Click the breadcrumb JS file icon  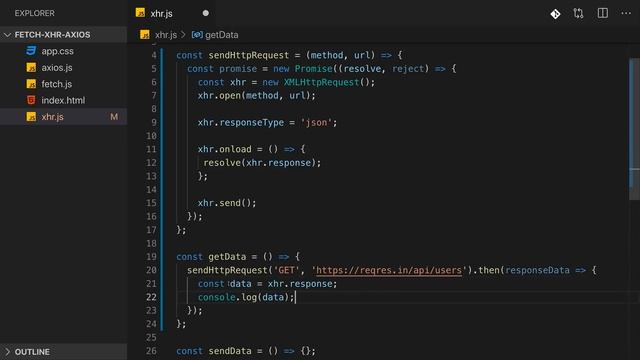point(144,35)
